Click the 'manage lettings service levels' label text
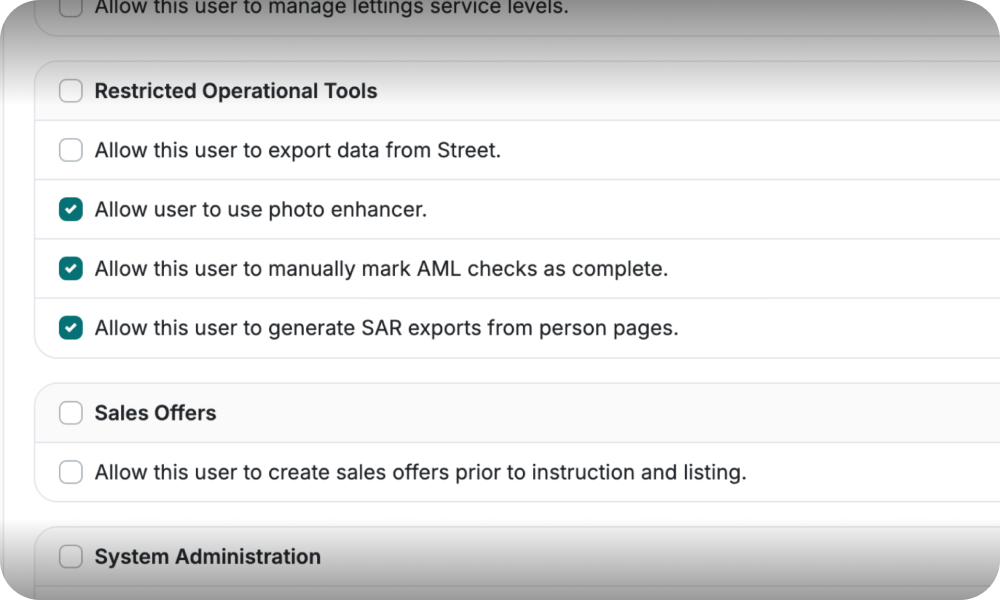 (331, 9)
